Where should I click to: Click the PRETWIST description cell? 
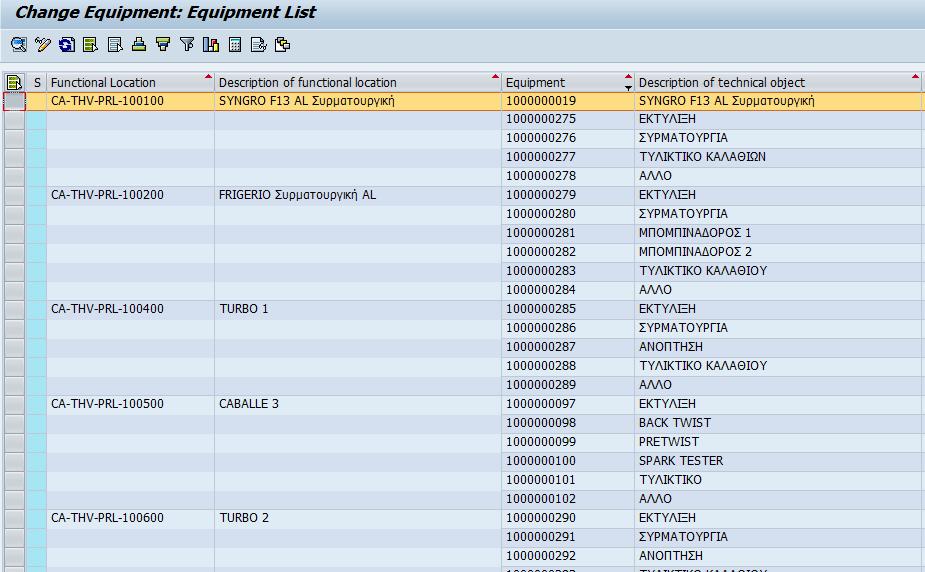tap(778, 442)
